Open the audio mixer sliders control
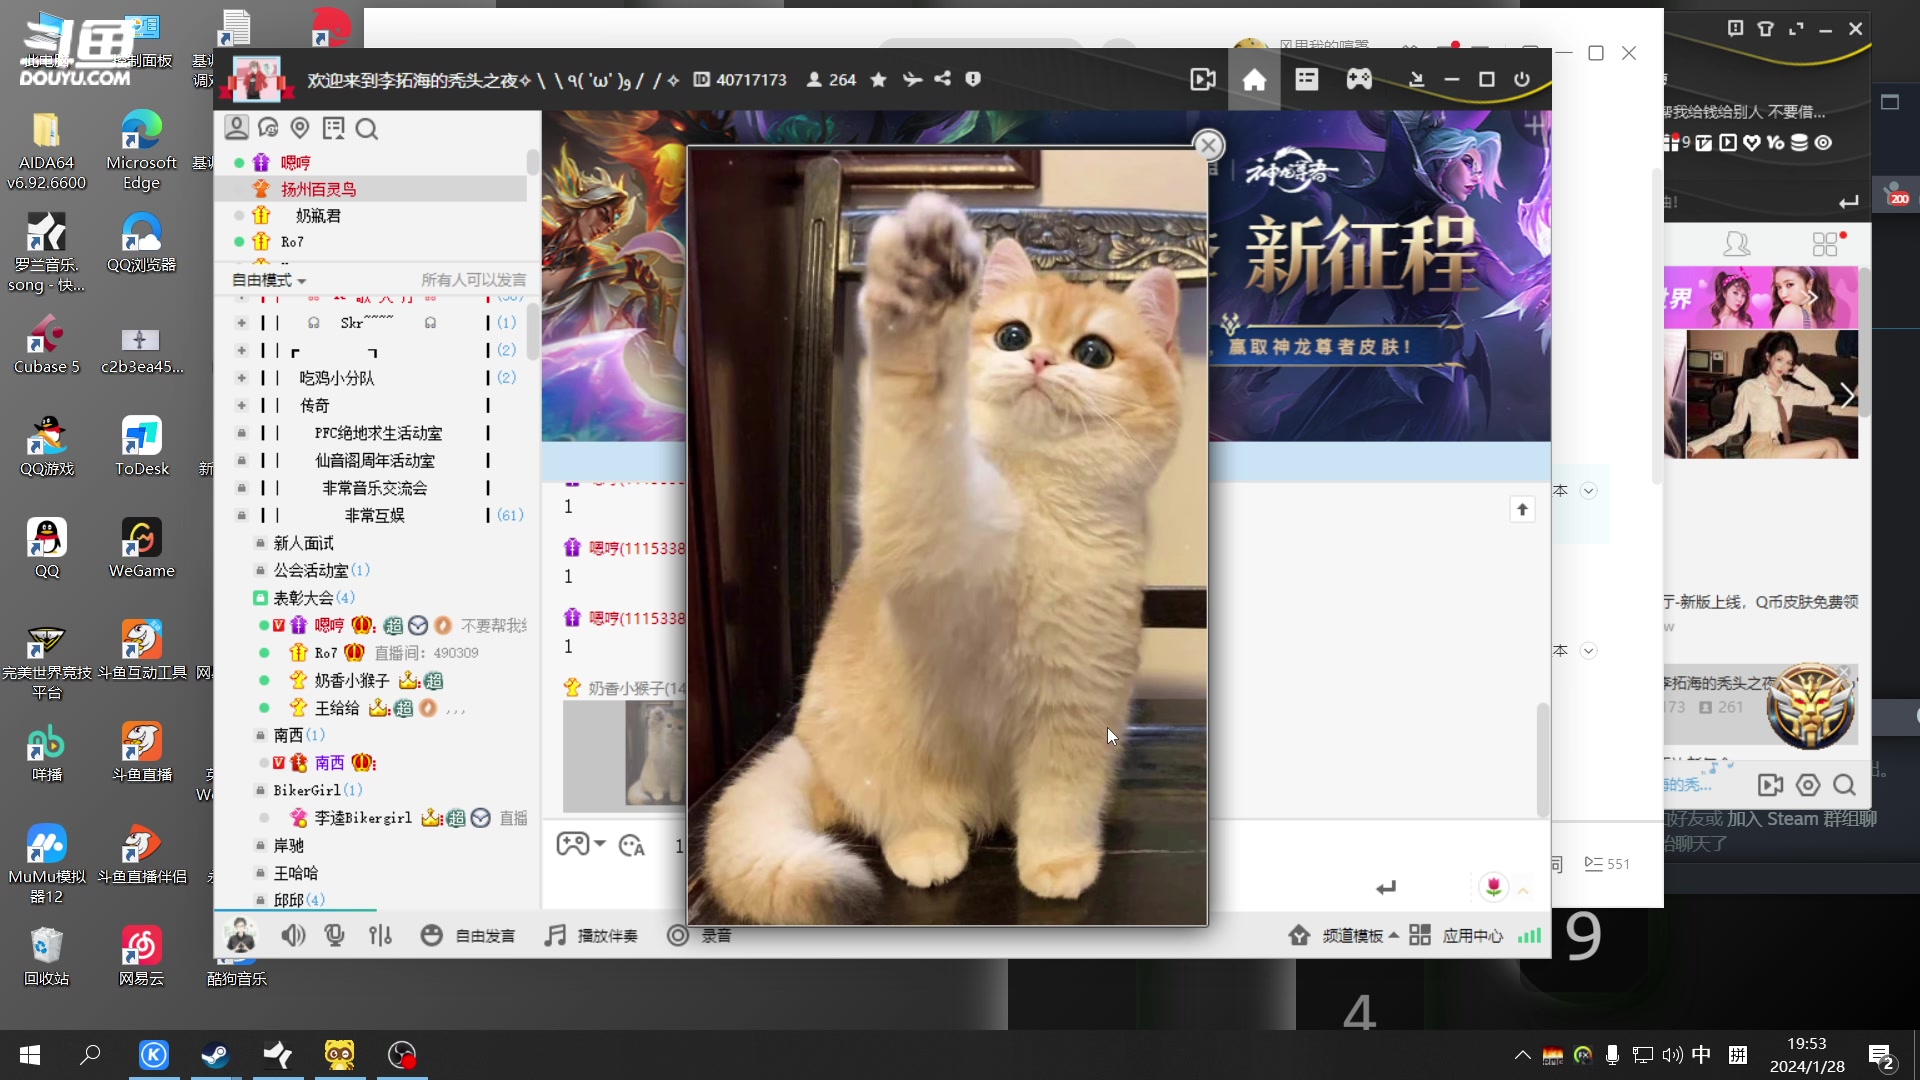The height and width of the screenshot is (1080, 1920). (x=381, y=935)
